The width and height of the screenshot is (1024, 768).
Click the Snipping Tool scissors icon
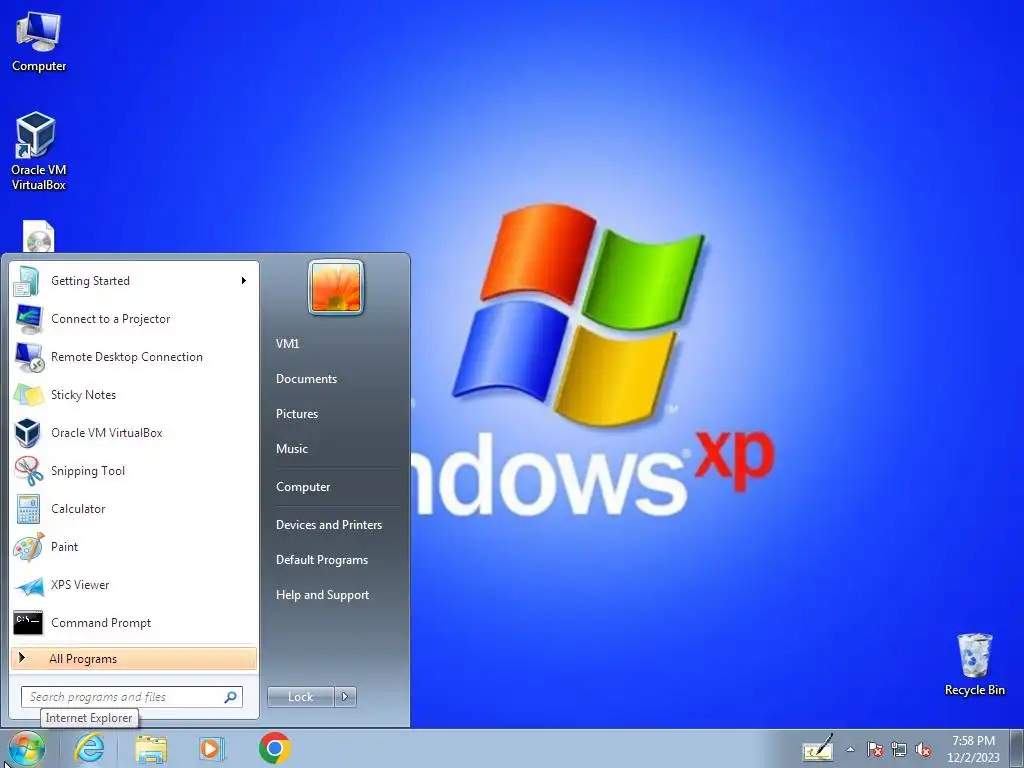(27, 471)
